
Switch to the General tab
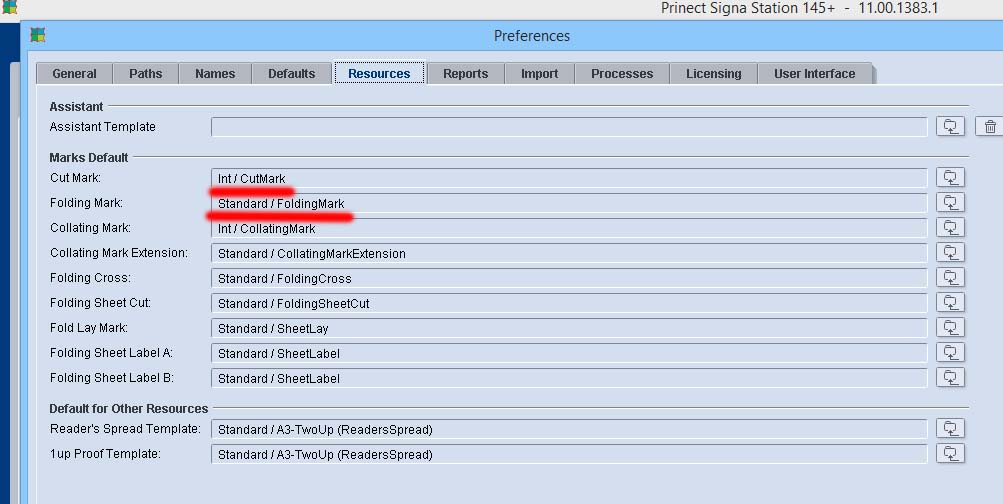(x=74, y=74)
